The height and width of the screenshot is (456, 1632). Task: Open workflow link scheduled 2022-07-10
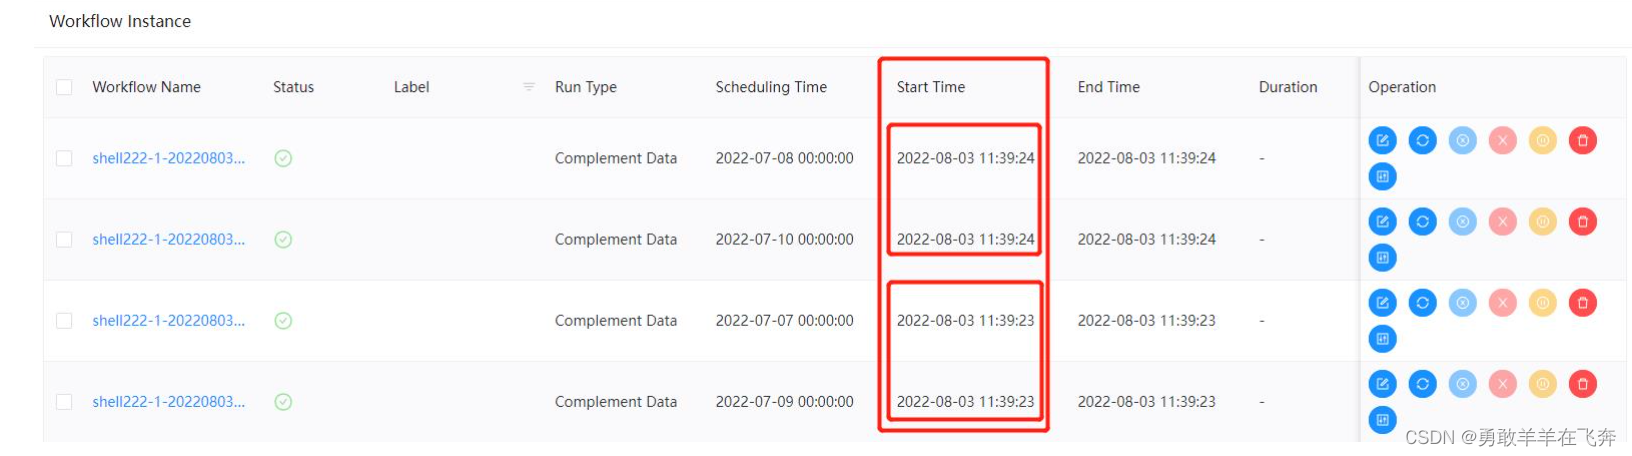tap(168, 240)
